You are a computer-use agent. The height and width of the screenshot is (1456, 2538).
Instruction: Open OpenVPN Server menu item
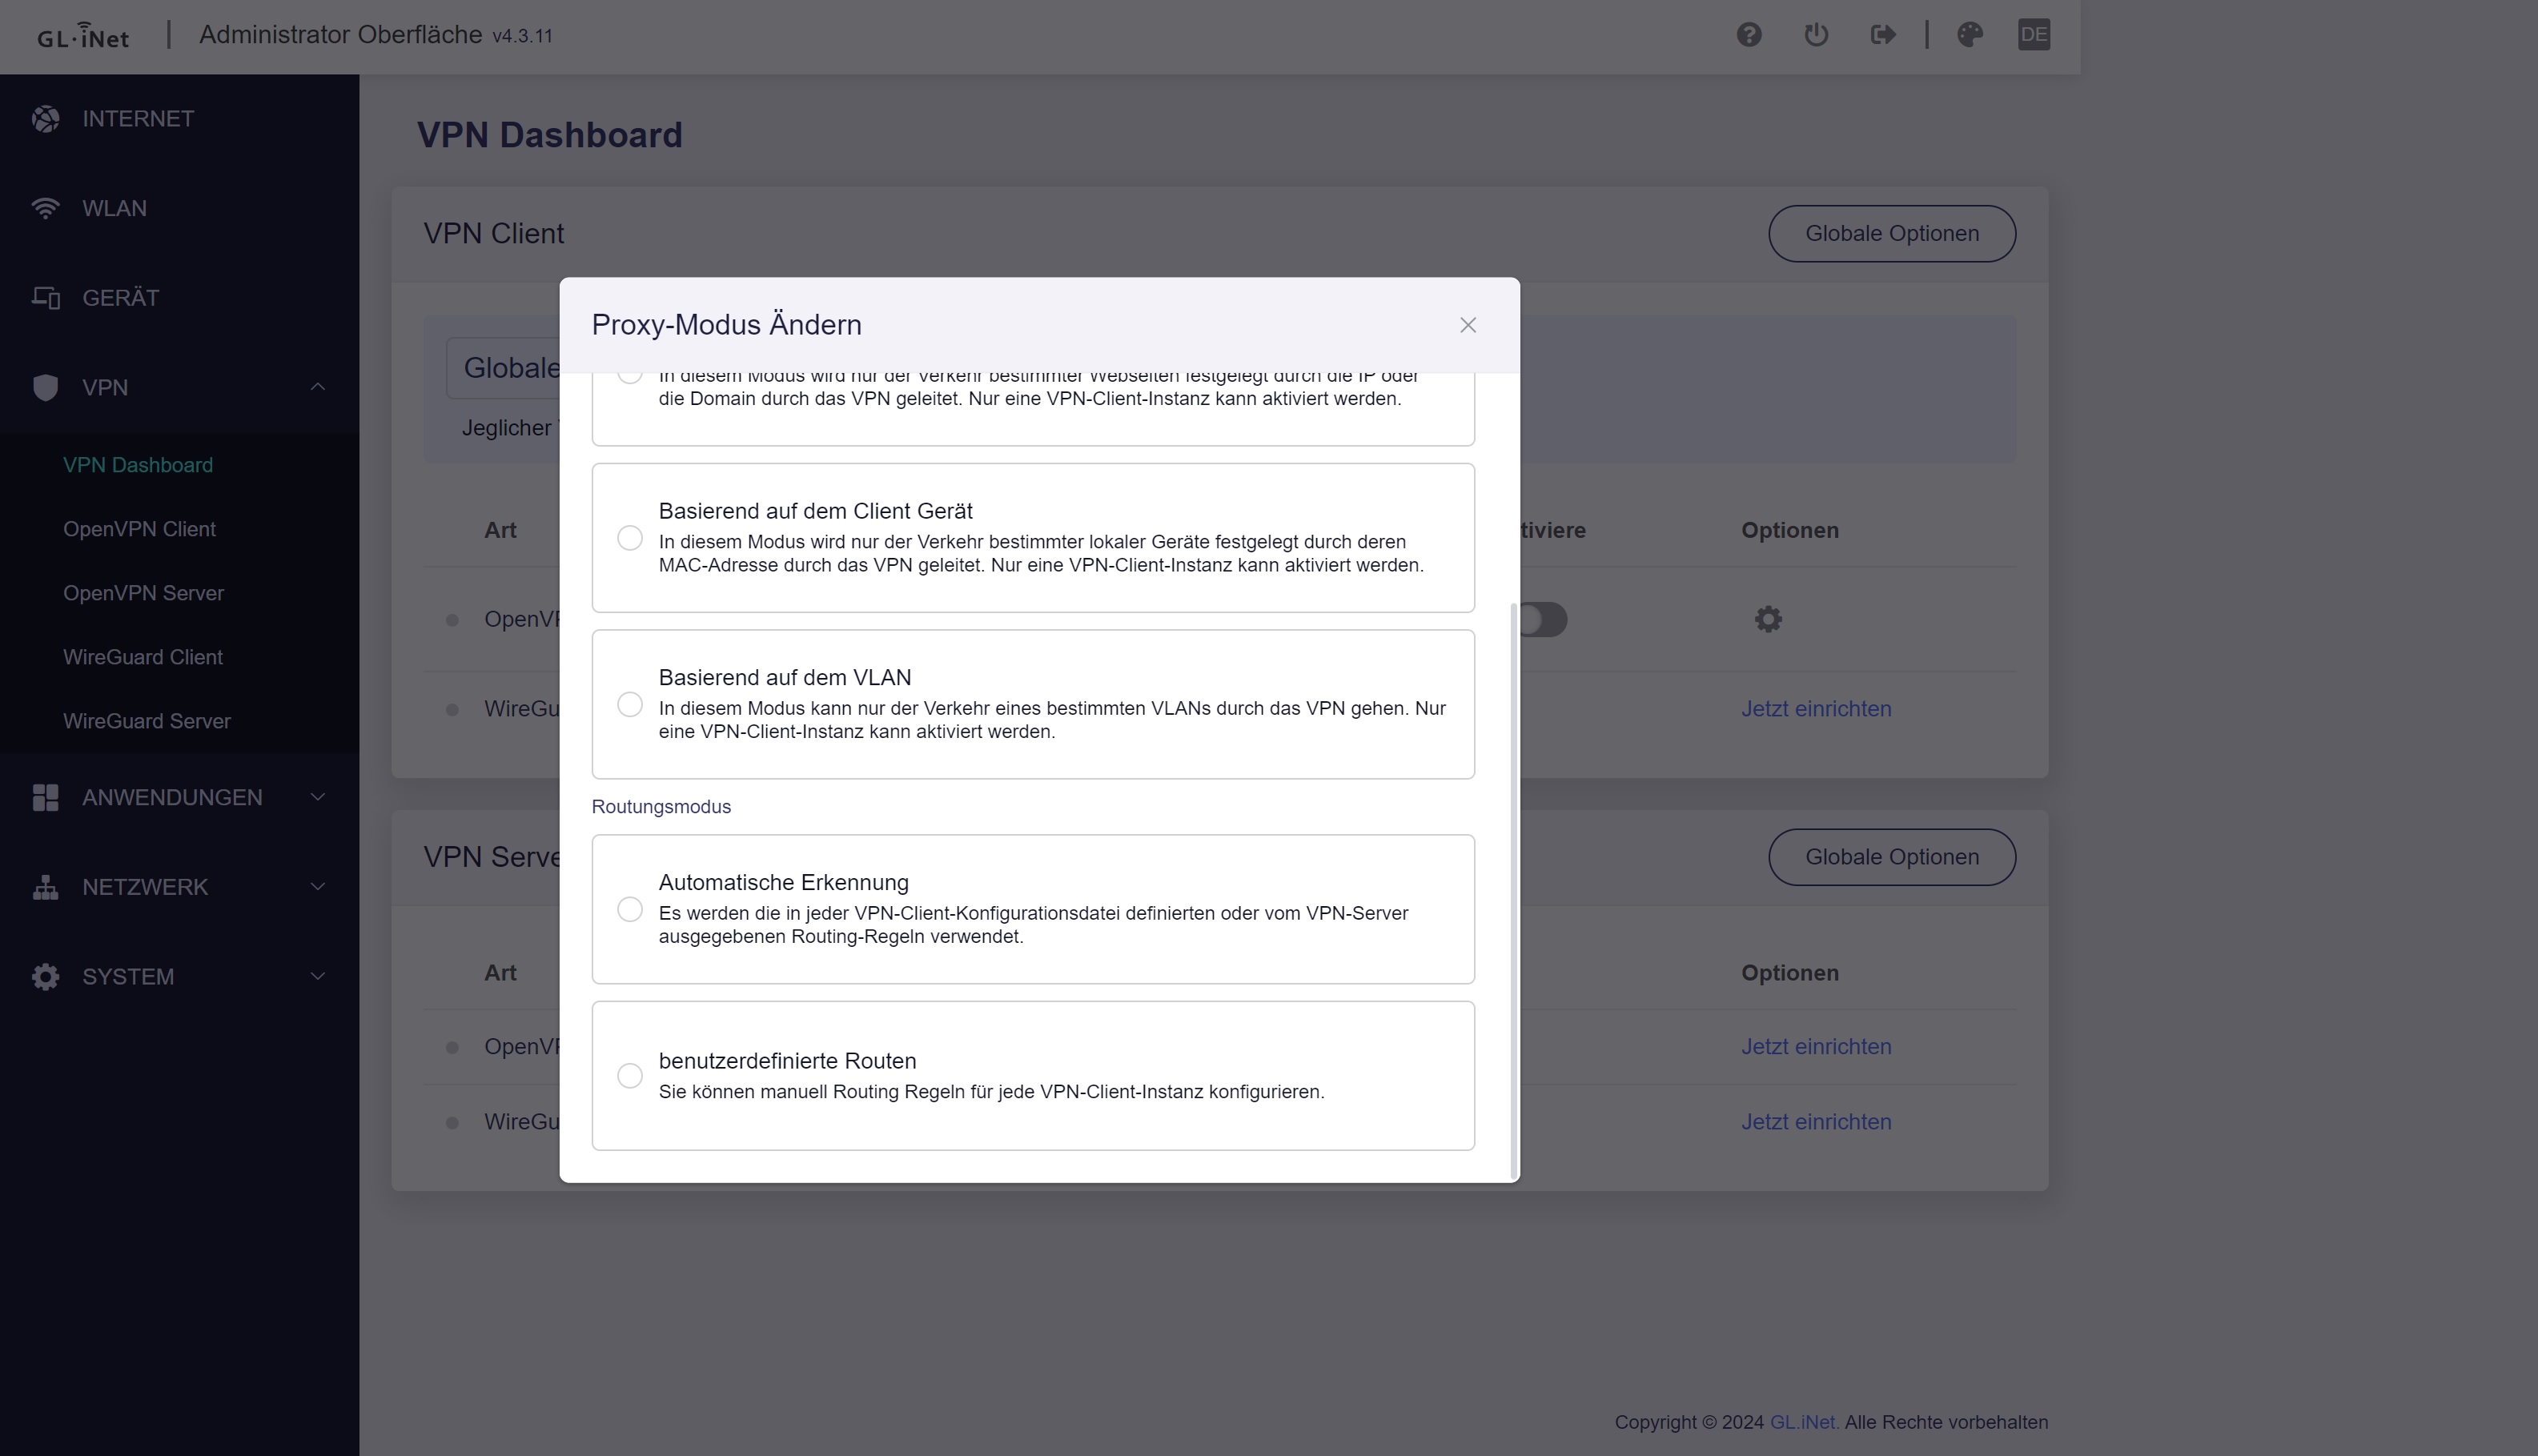point(143,593)
